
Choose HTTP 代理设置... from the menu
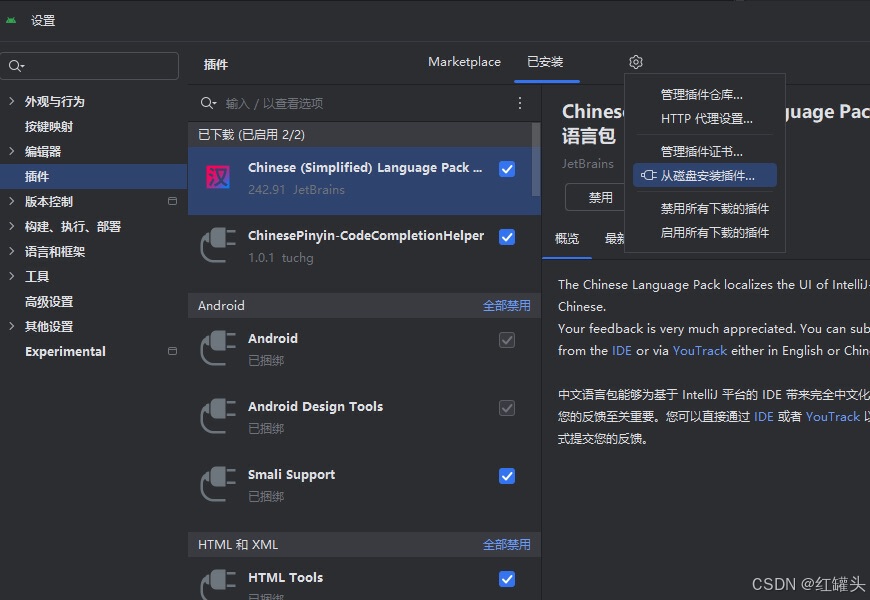click(705, 118)
